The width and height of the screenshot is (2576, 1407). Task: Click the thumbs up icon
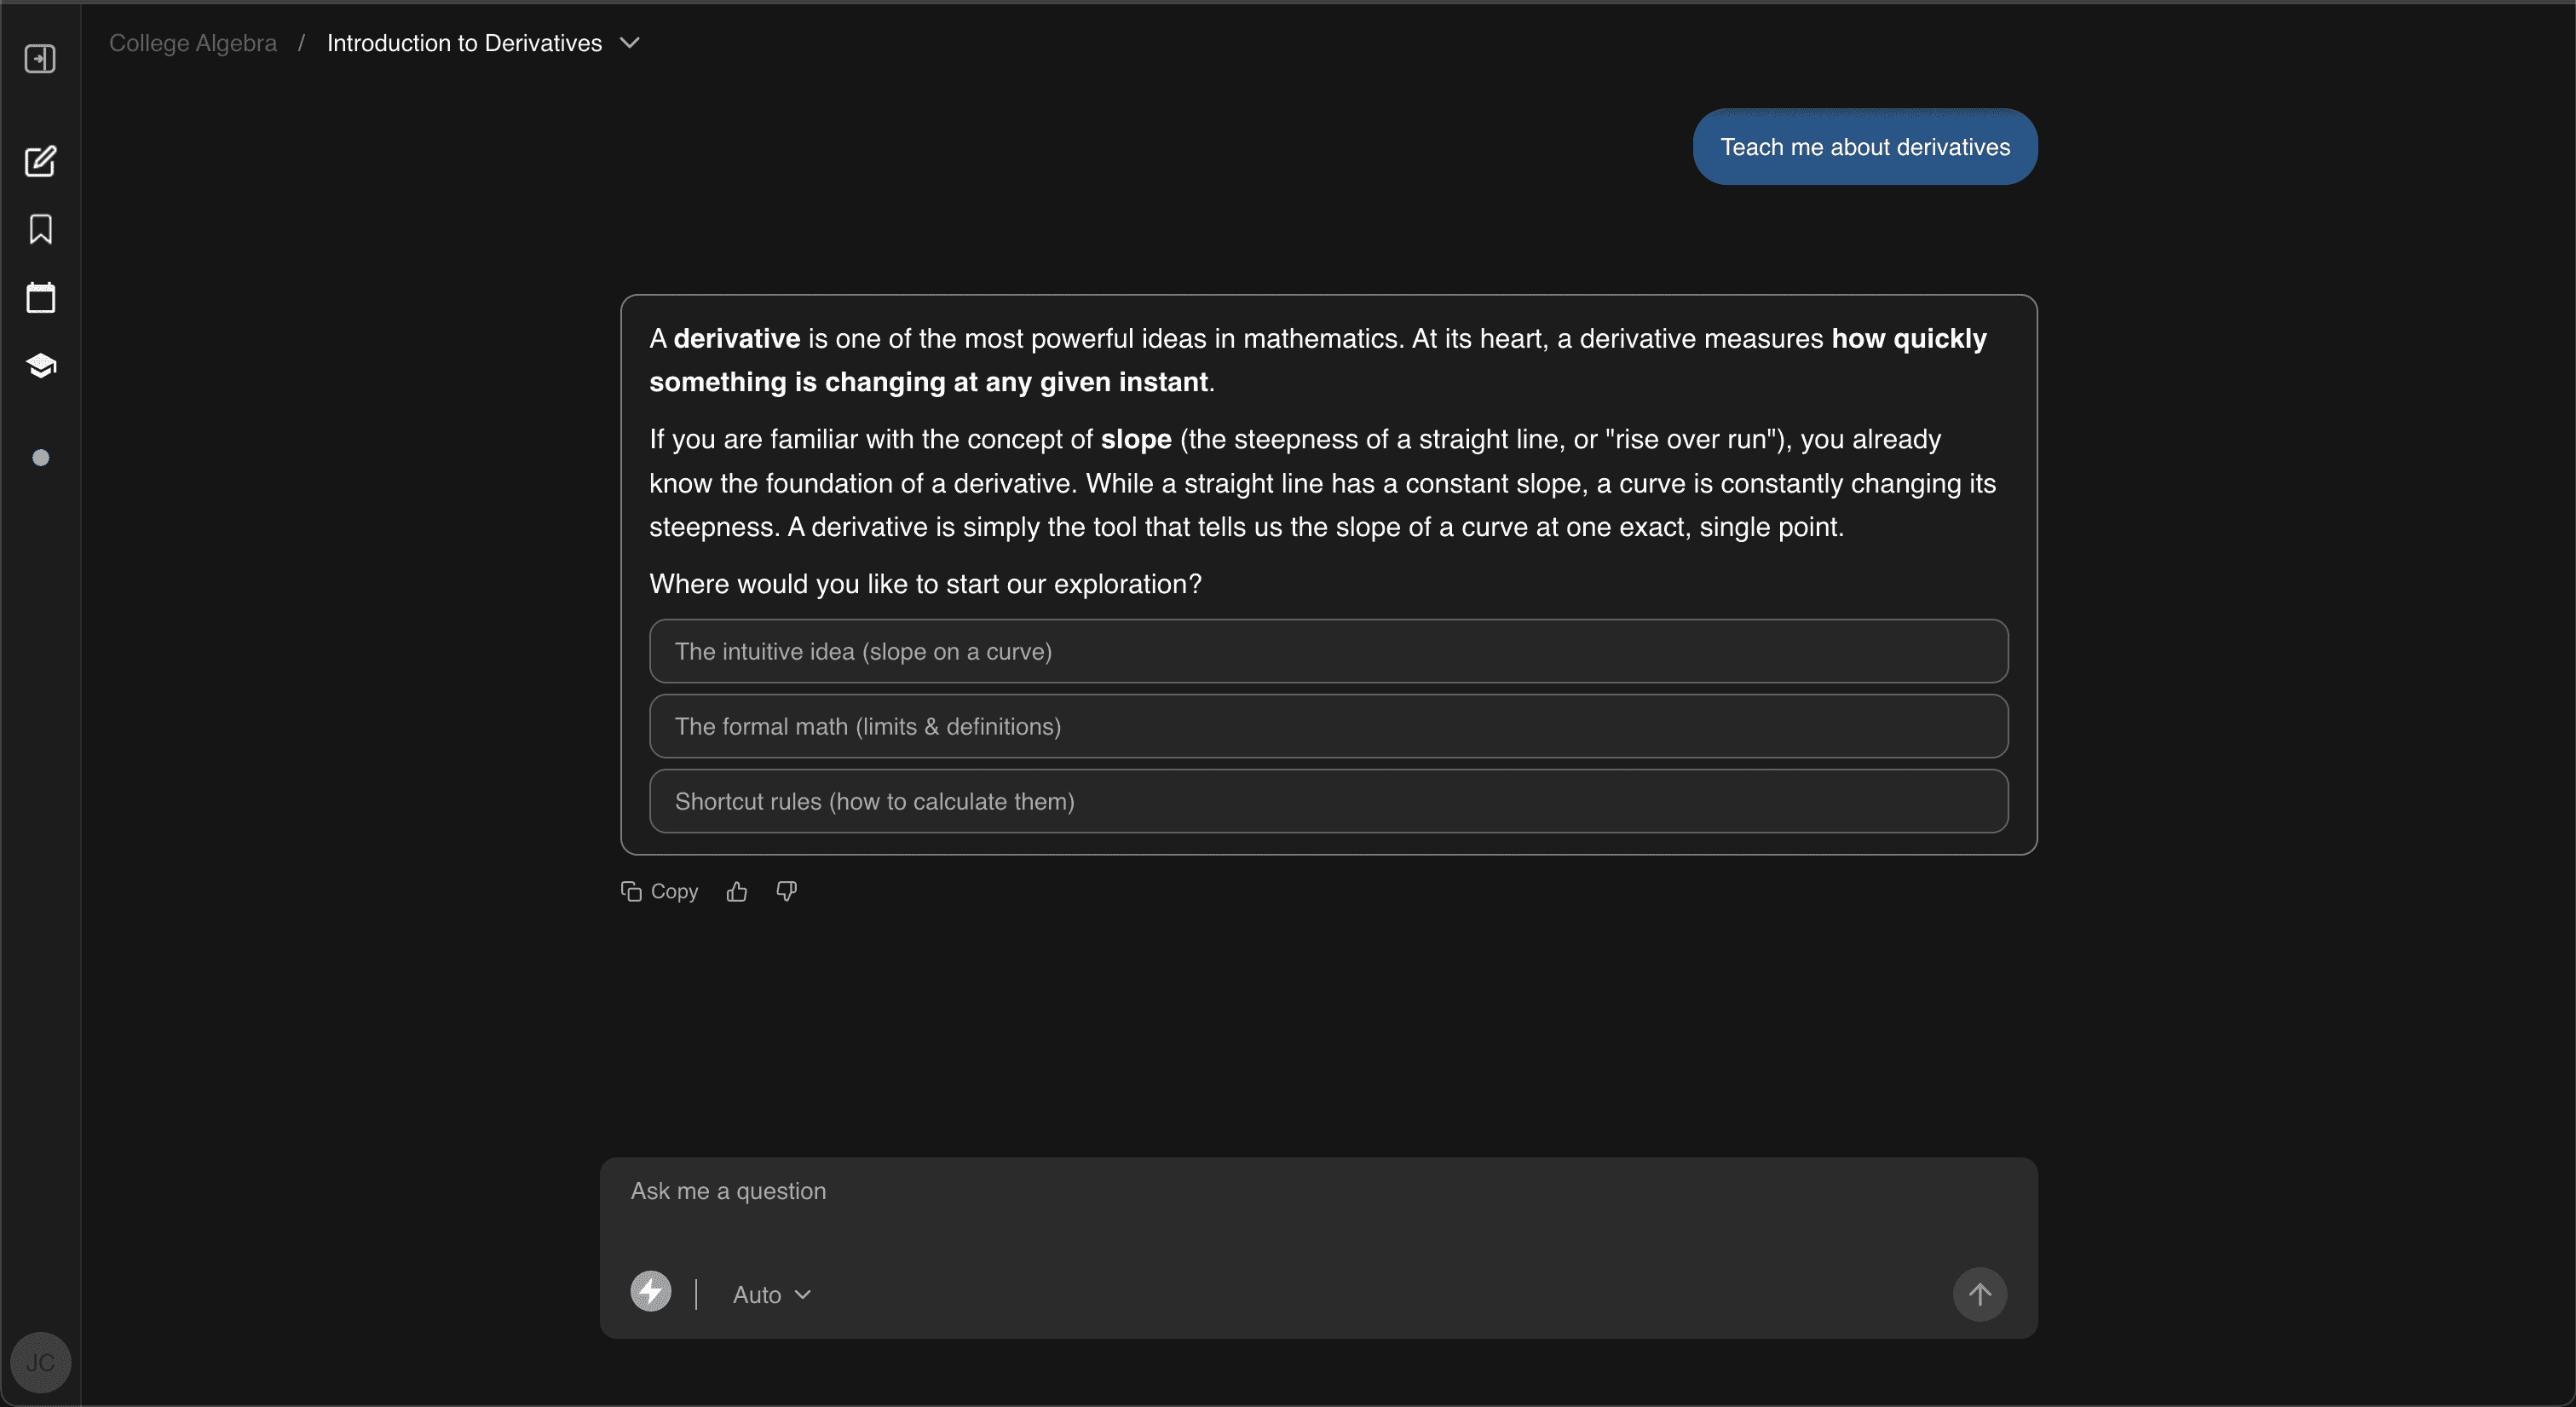[x=737, y=891]
